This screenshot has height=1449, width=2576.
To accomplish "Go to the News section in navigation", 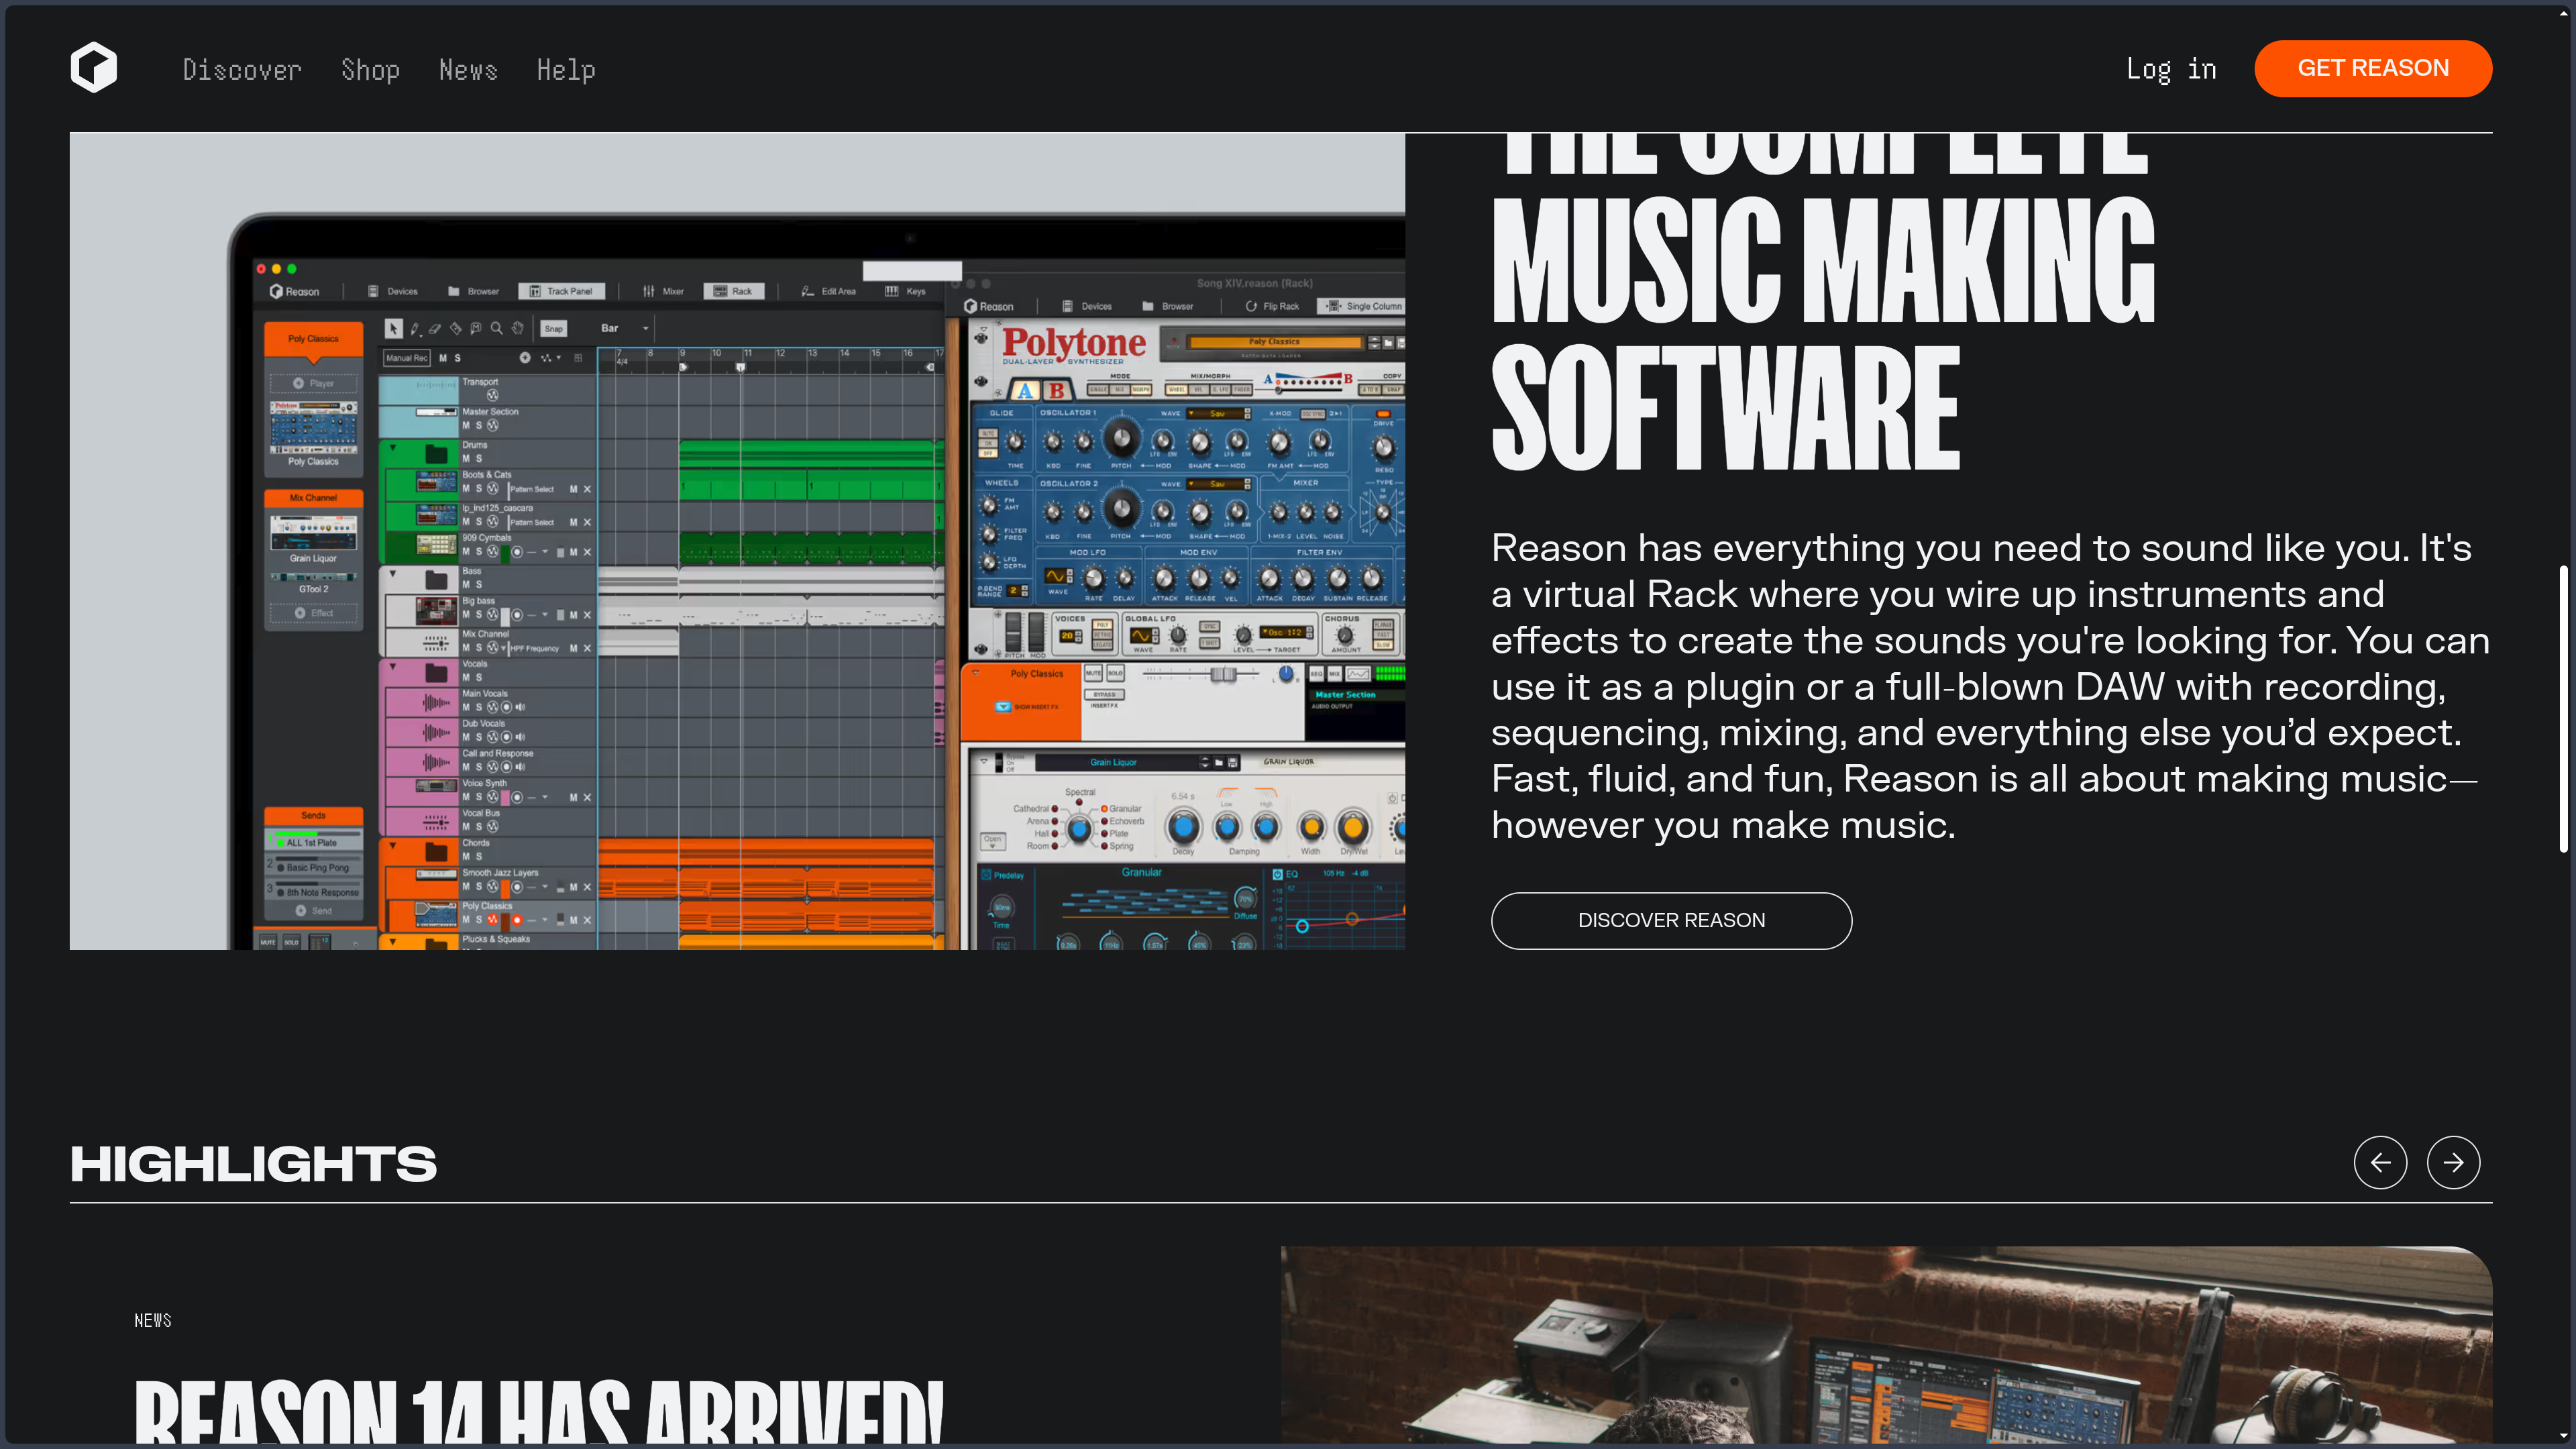I will pyautogui.click(x=468, y=69).
